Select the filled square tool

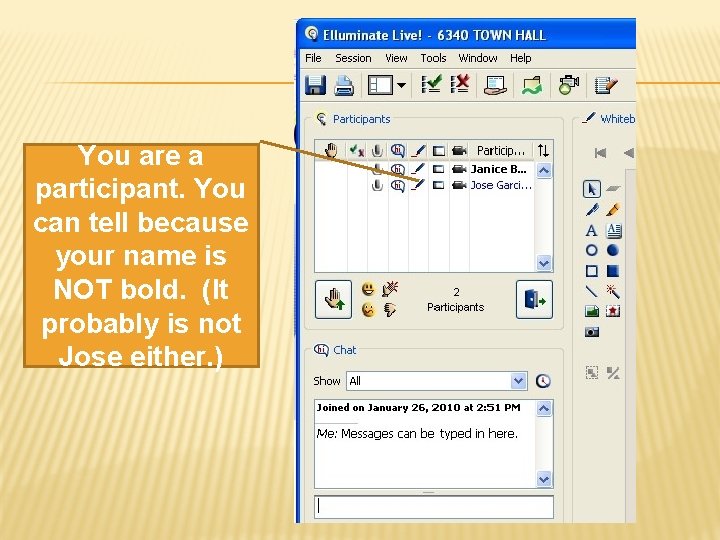(613, 271)
